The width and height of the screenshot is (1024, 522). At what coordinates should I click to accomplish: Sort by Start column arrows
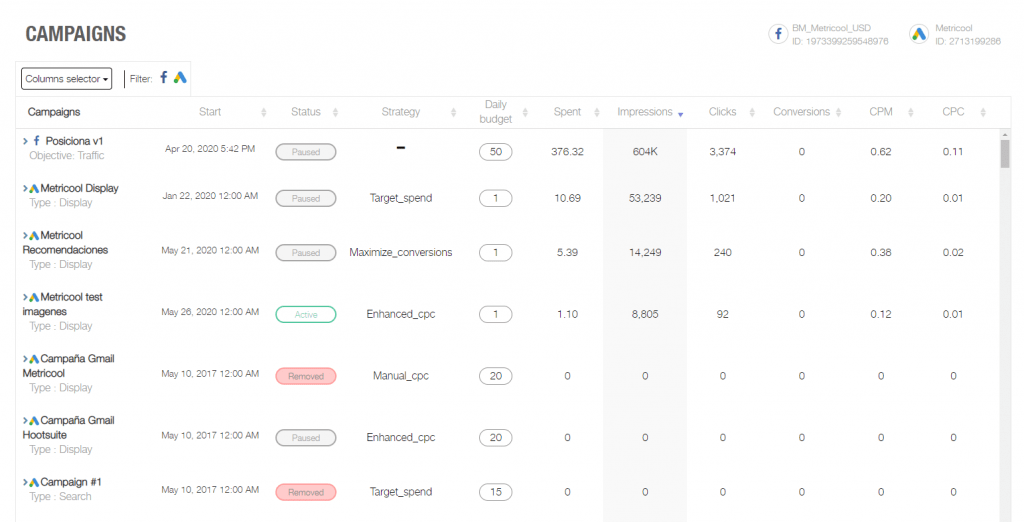point(264,112)
